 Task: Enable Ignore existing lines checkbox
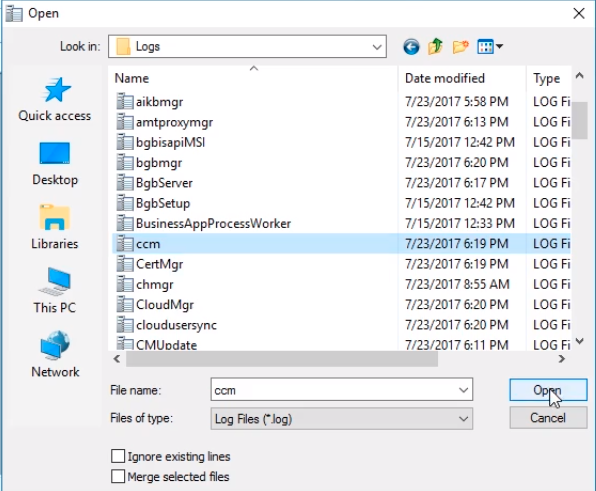pyautogui.click(x=118, y=456)
